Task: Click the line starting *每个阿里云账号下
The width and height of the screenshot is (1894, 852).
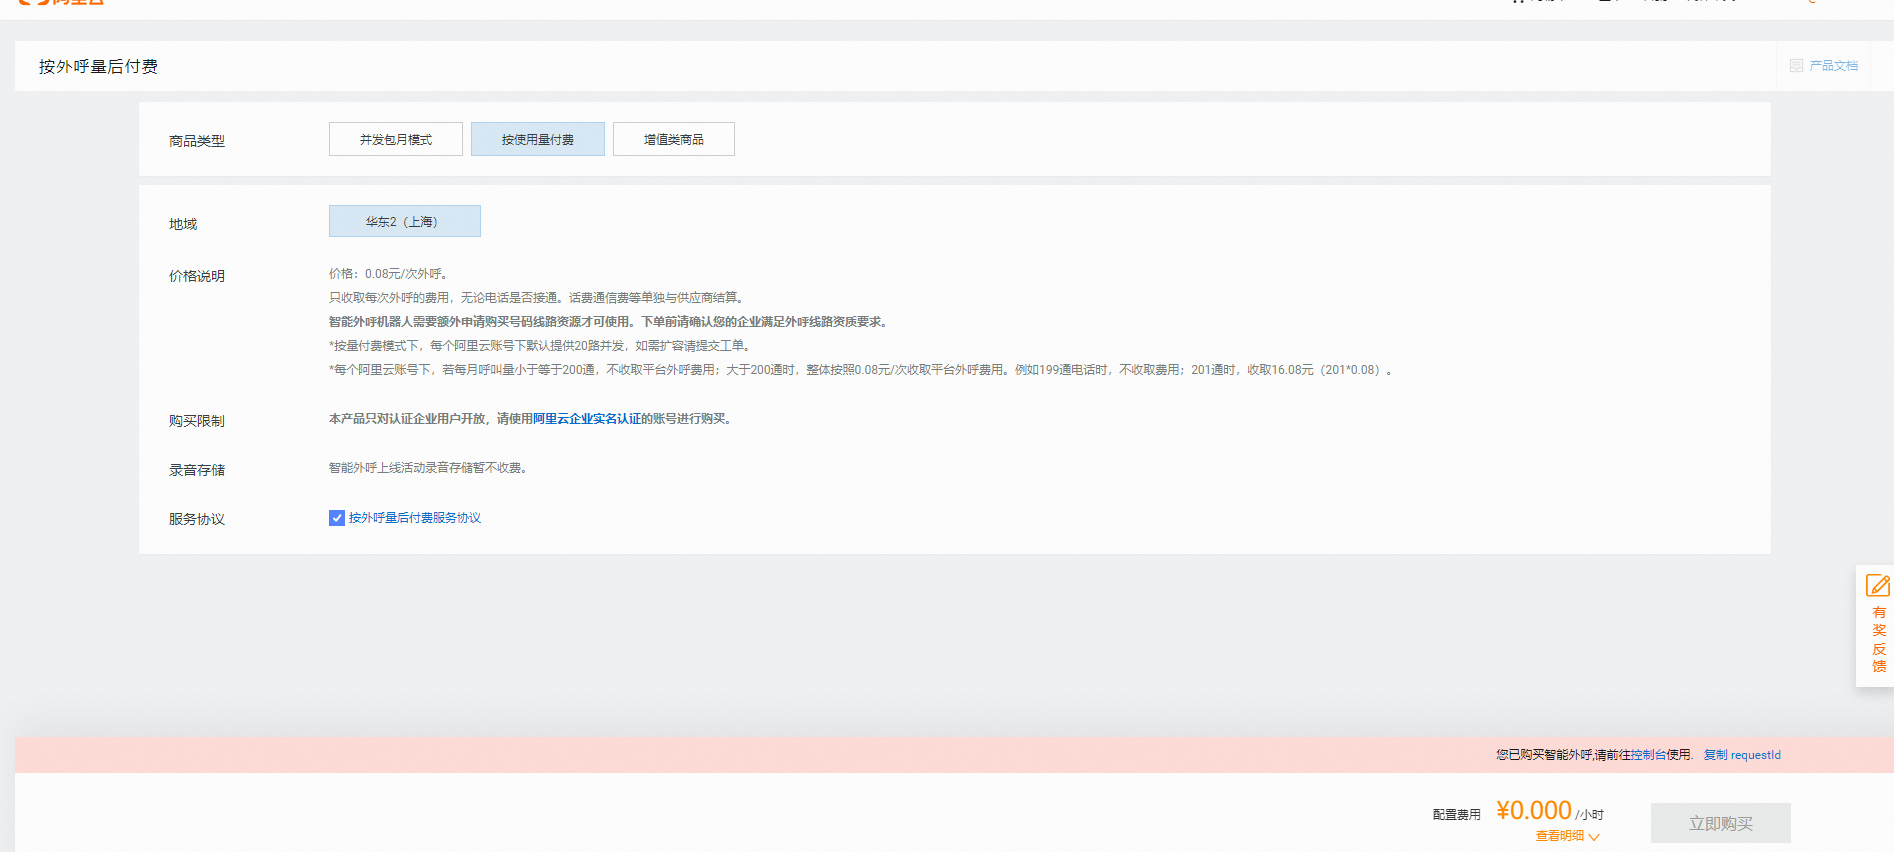Action: coord(861,370)
